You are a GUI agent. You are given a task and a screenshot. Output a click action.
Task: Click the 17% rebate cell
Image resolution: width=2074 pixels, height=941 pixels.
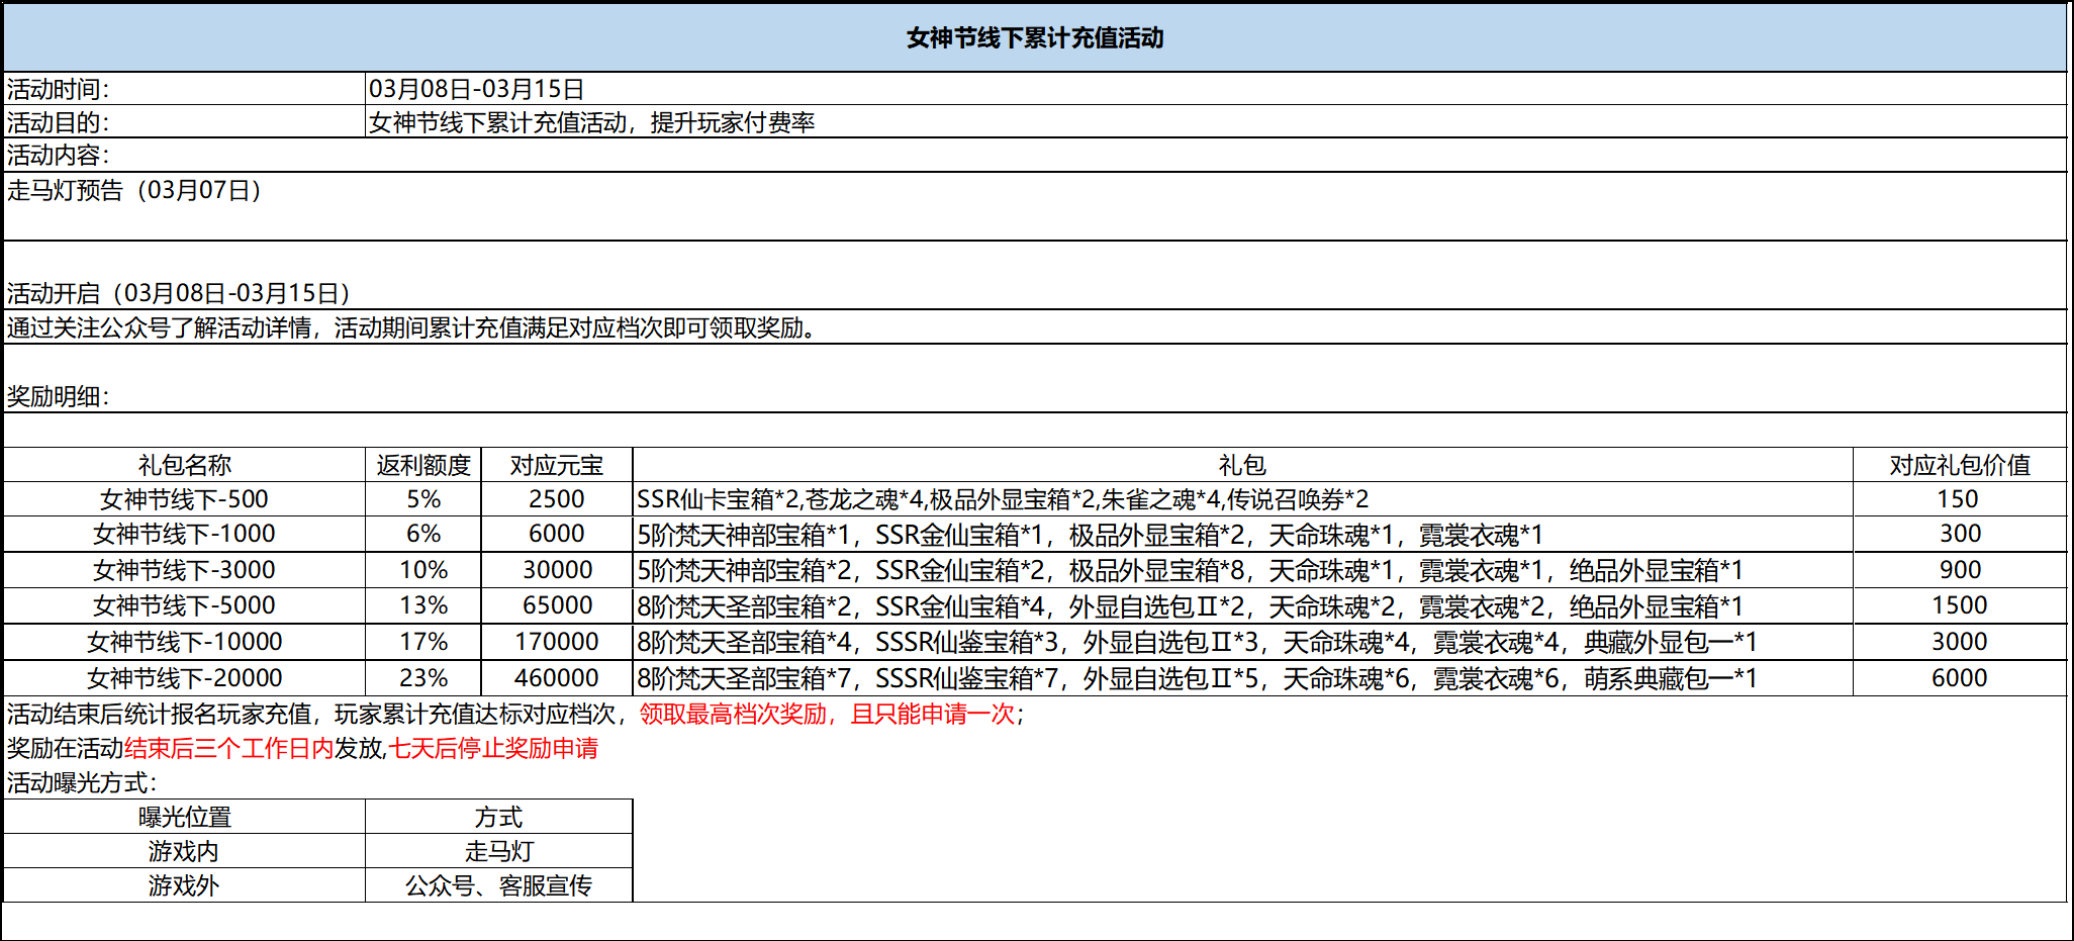(x=424, y=642)
